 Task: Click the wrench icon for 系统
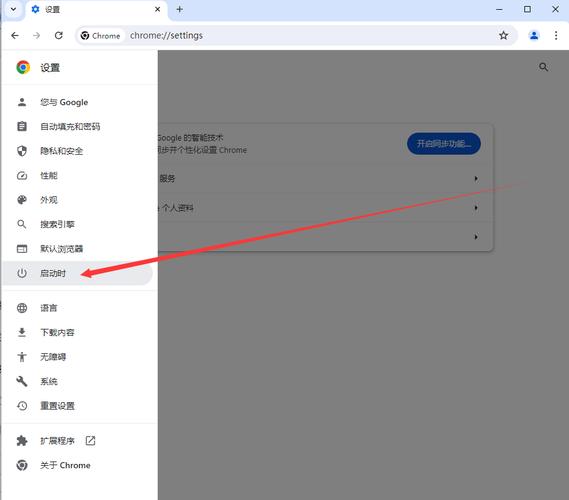[x=22, y=381]
